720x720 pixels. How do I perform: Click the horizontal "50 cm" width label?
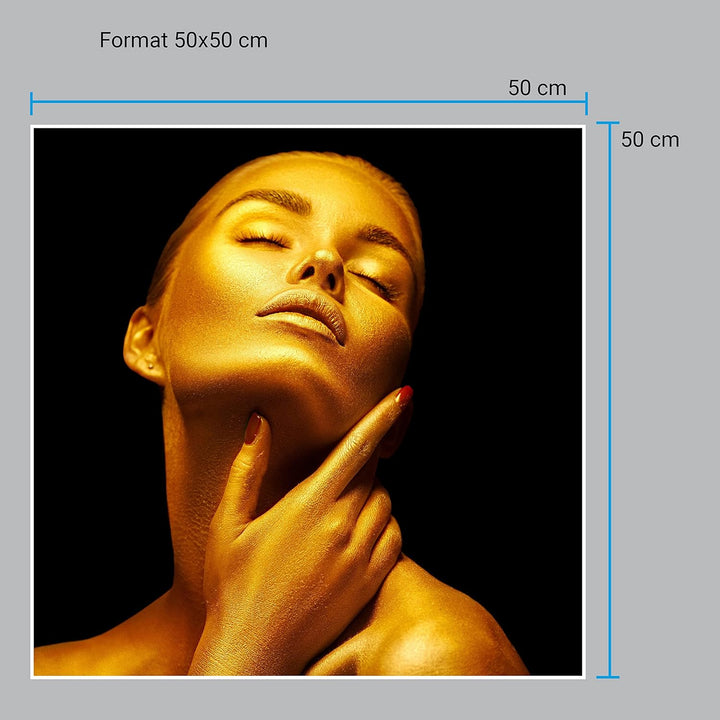click(537, 88)
